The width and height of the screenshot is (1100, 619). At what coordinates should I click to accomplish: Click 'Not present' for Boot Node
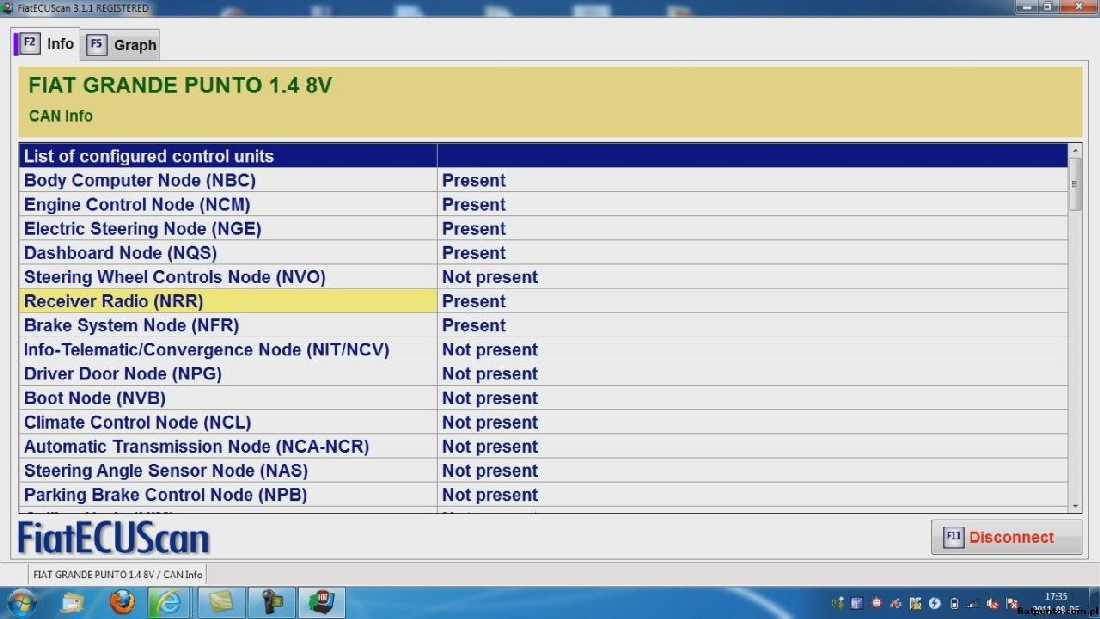[x=490, y=398]
